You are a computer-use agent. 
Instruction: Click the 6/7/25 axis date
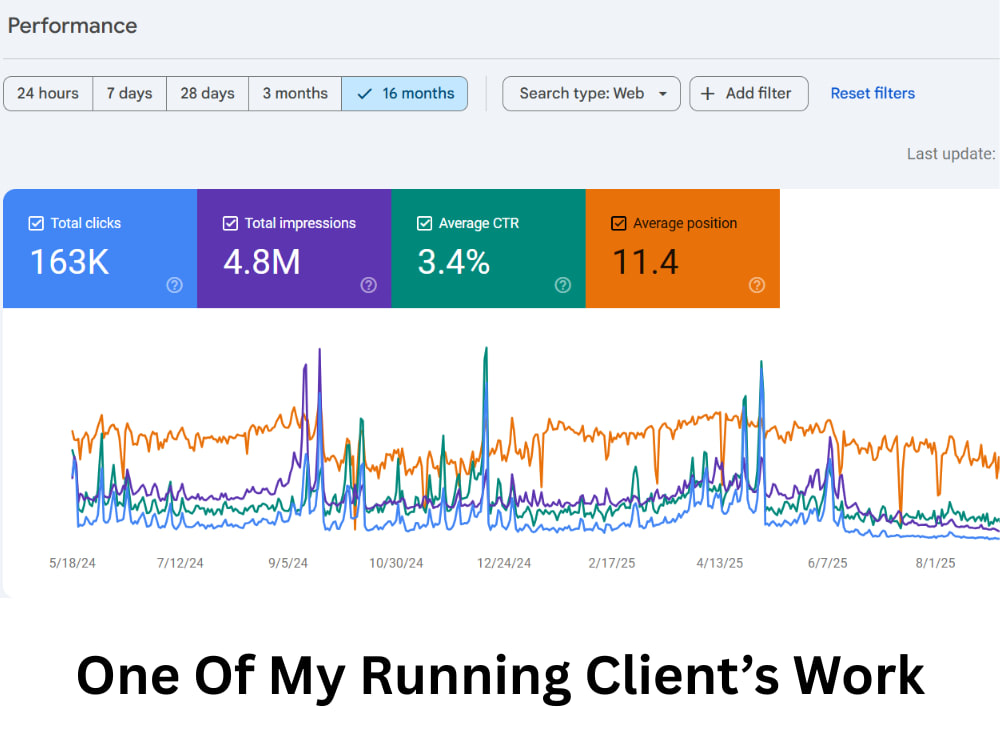click(x=827, y=563)
